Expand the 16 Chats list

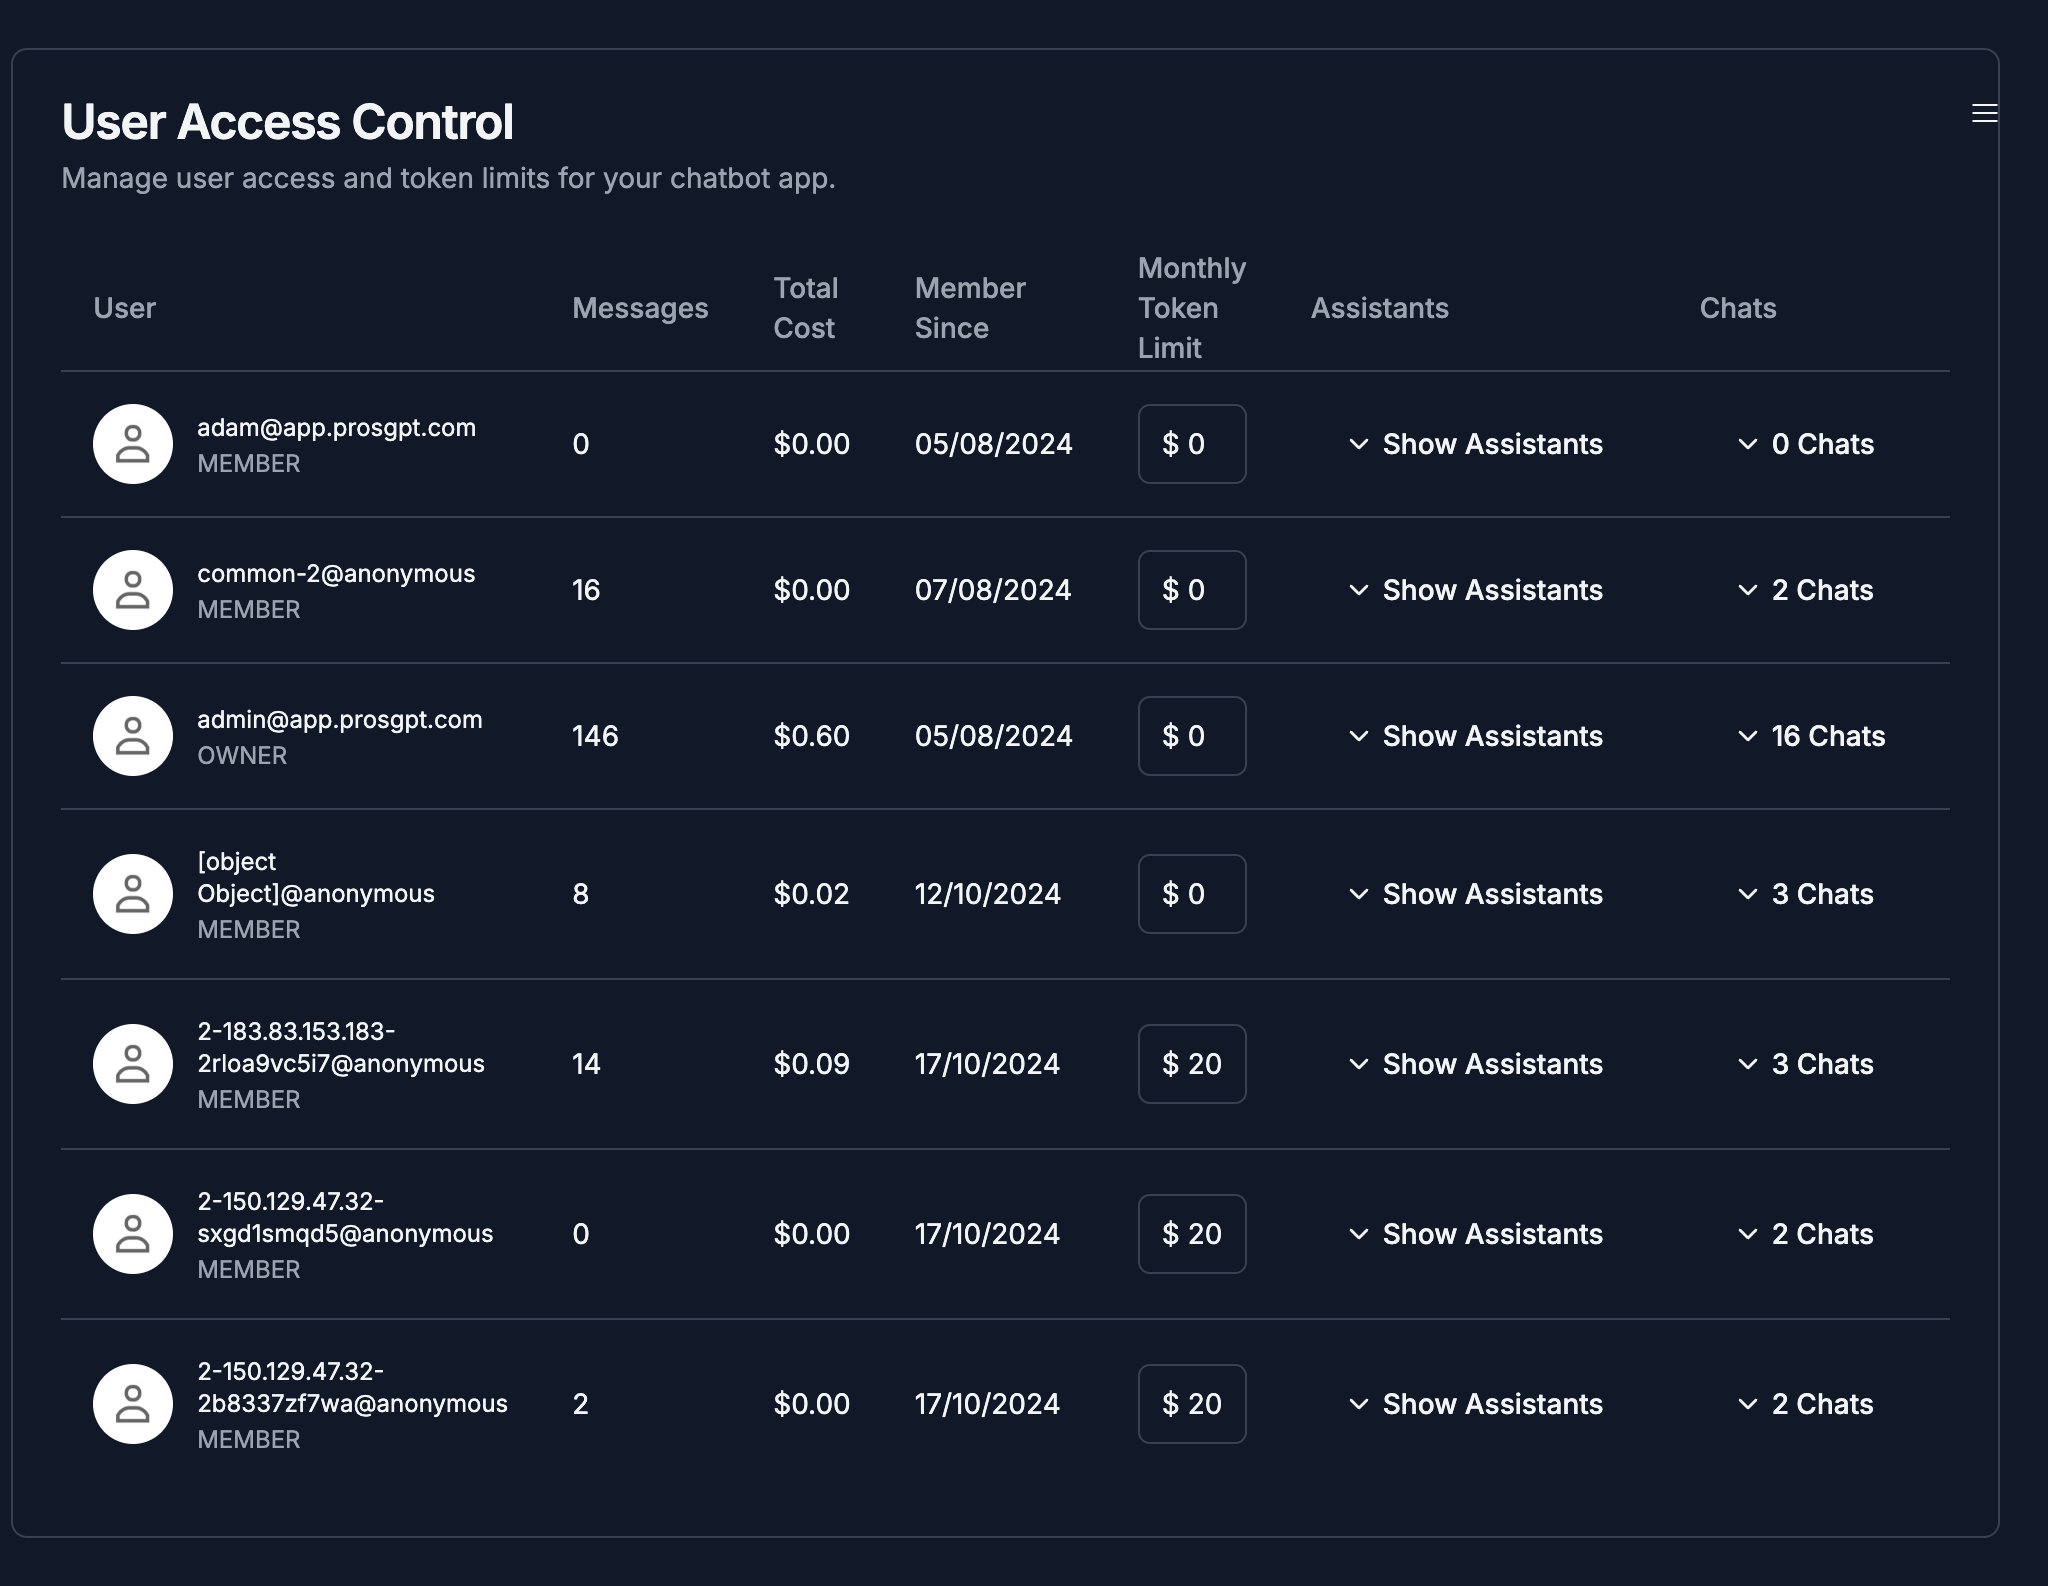(1811, 736)
